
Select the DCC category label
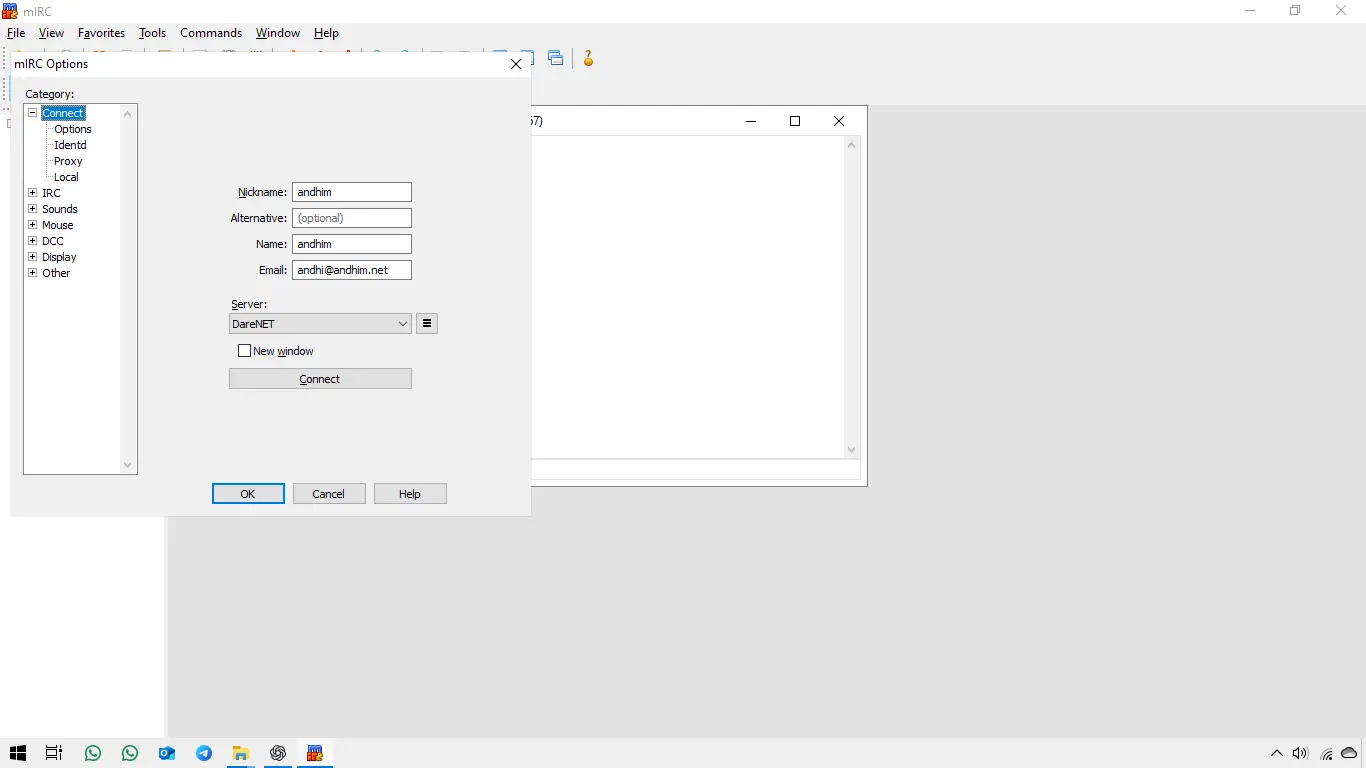pyautogui.click(x=53, y=241)
